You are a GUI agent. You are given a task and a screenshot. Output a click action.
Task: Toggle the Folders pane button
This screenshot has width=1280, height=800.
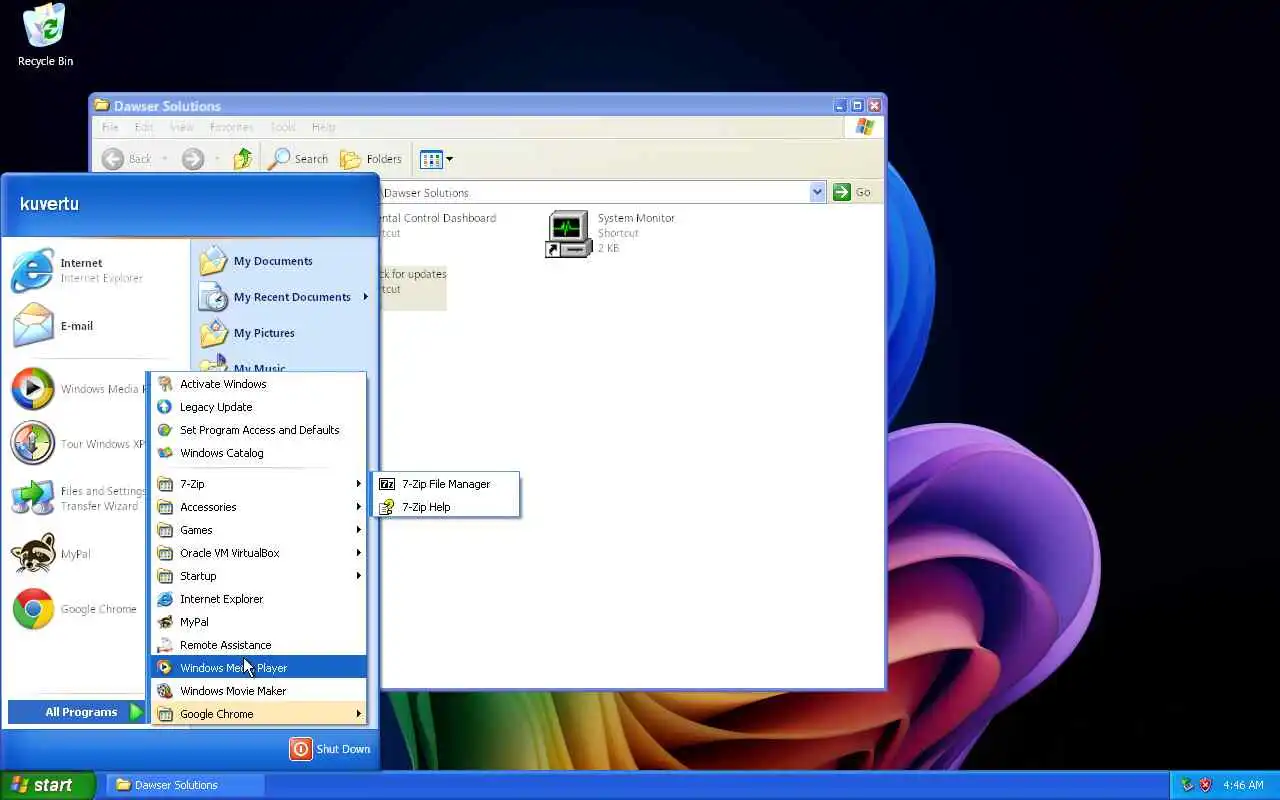pyautogui.click(x=371, y=159)
